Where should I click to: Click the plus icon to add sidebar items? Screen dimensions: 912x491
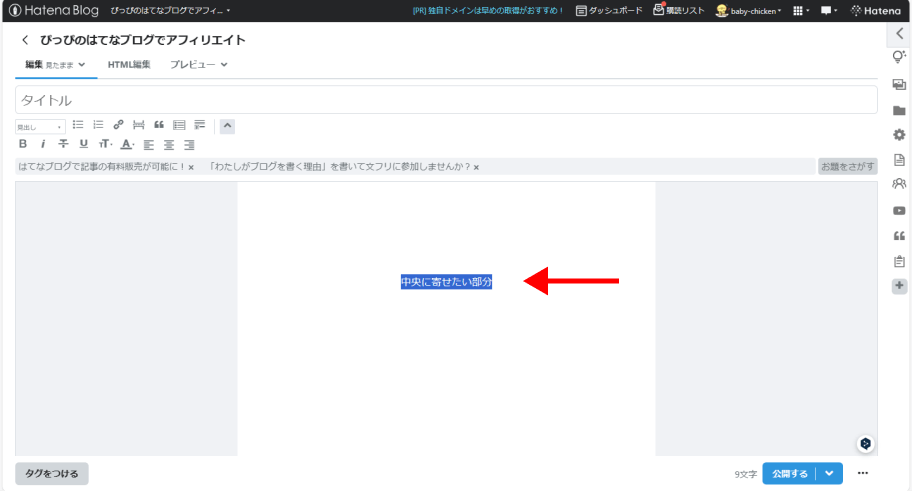coord(899,286)
